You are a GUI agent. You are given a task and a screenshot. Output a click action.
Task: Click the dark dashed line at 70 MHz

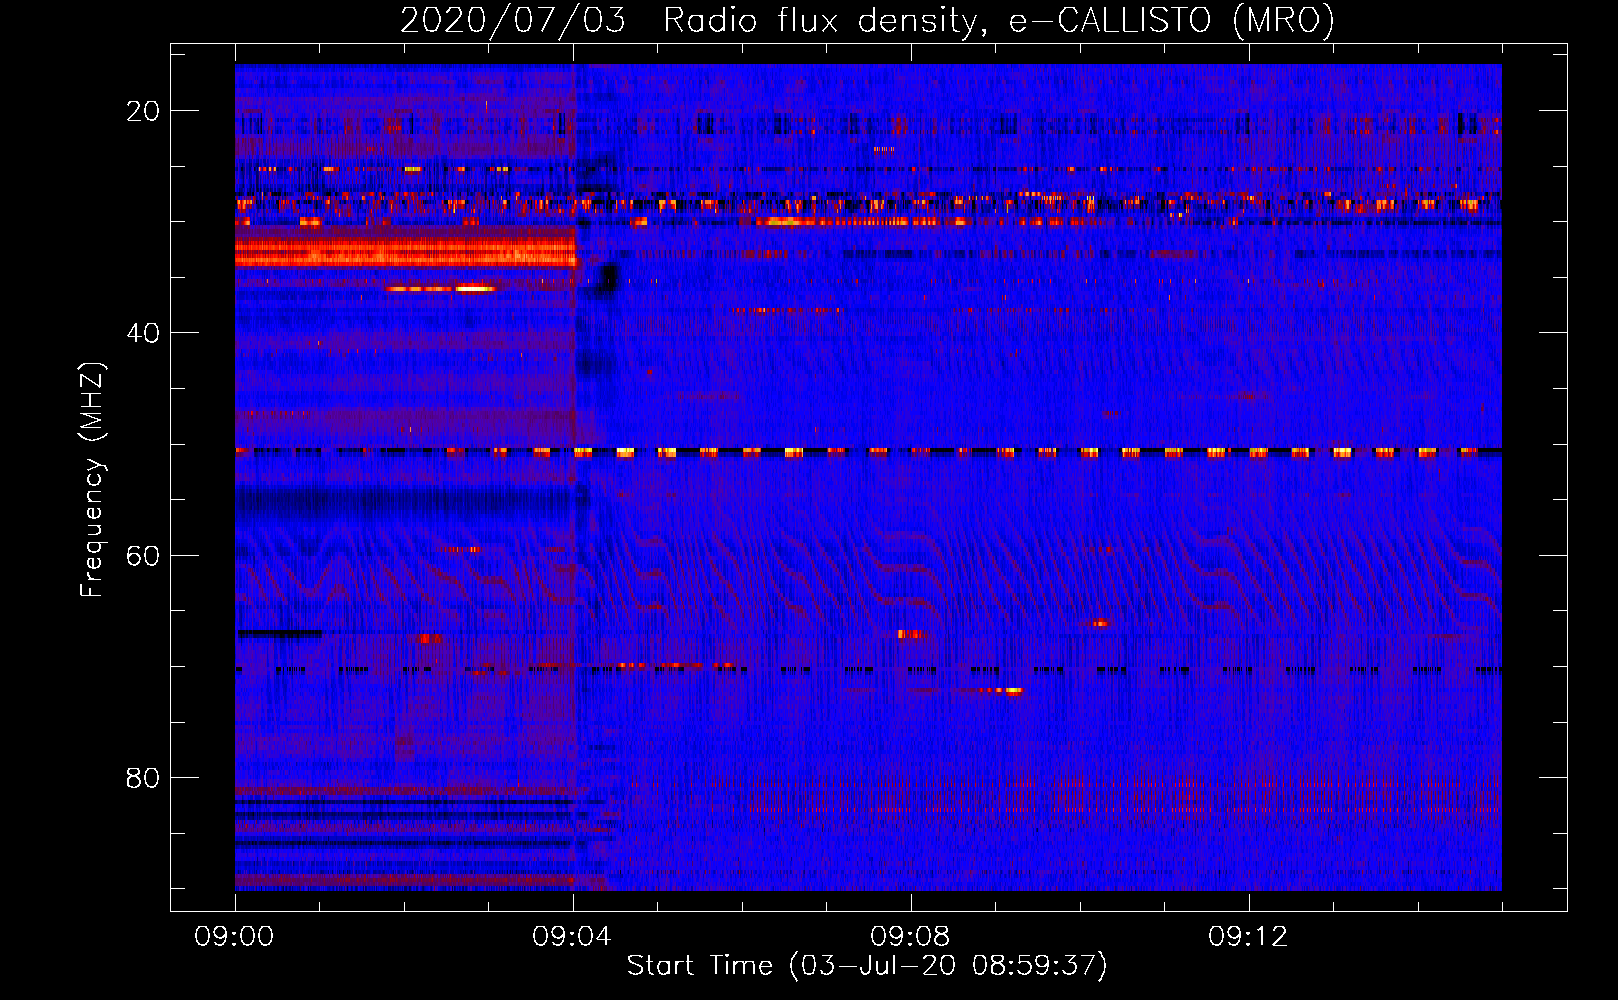pos(868,669)
